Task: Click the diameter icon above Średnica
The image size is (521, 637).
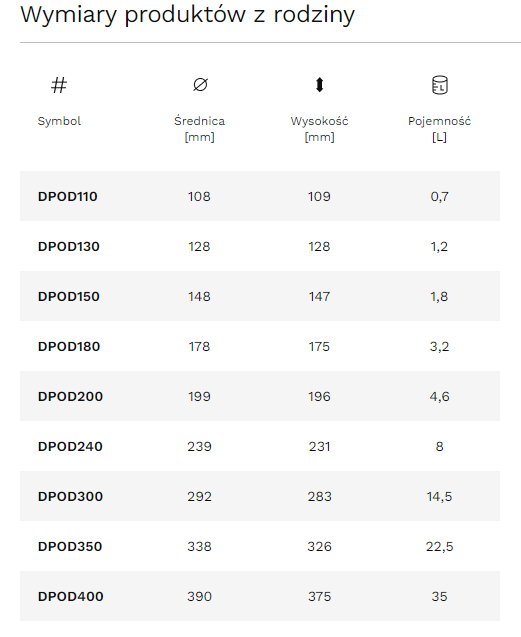Action: pyautogui.click(x=200, y=85)
